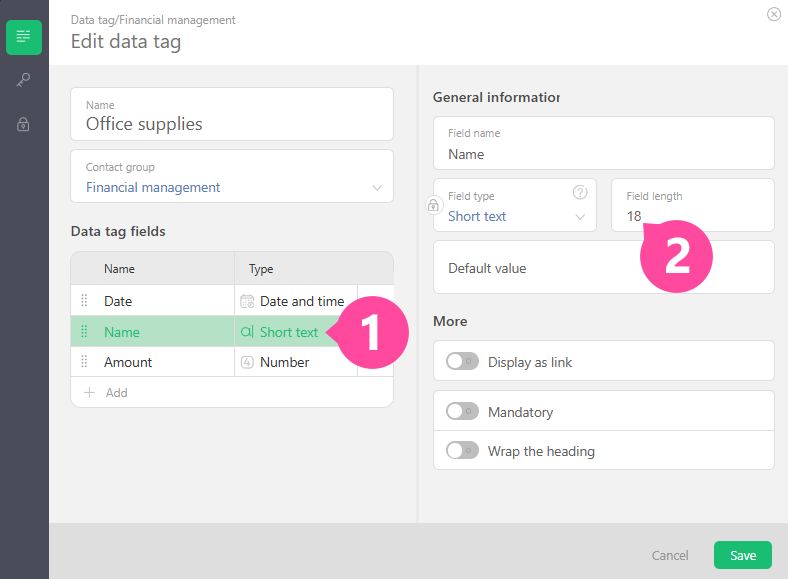Click the Number type icon
The height and width of the screenshot is (579, 788).
coord(247,362)
